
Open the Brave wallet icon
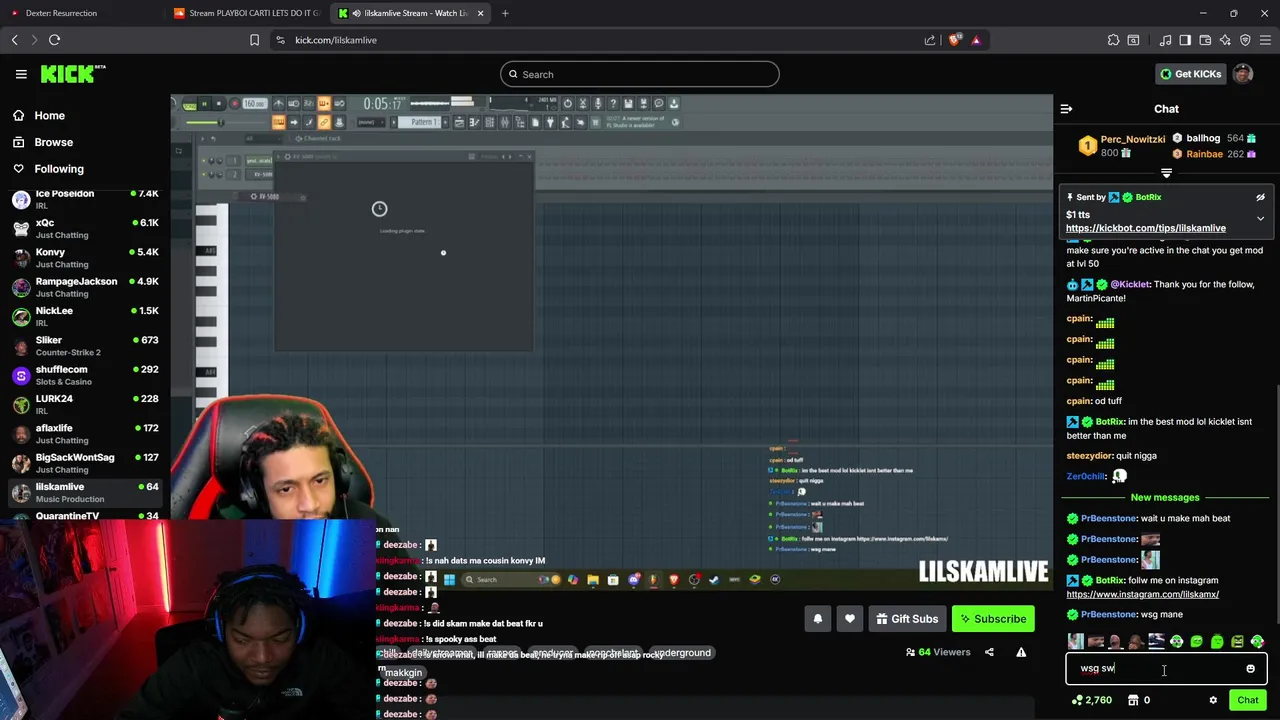coord(1205,40)
